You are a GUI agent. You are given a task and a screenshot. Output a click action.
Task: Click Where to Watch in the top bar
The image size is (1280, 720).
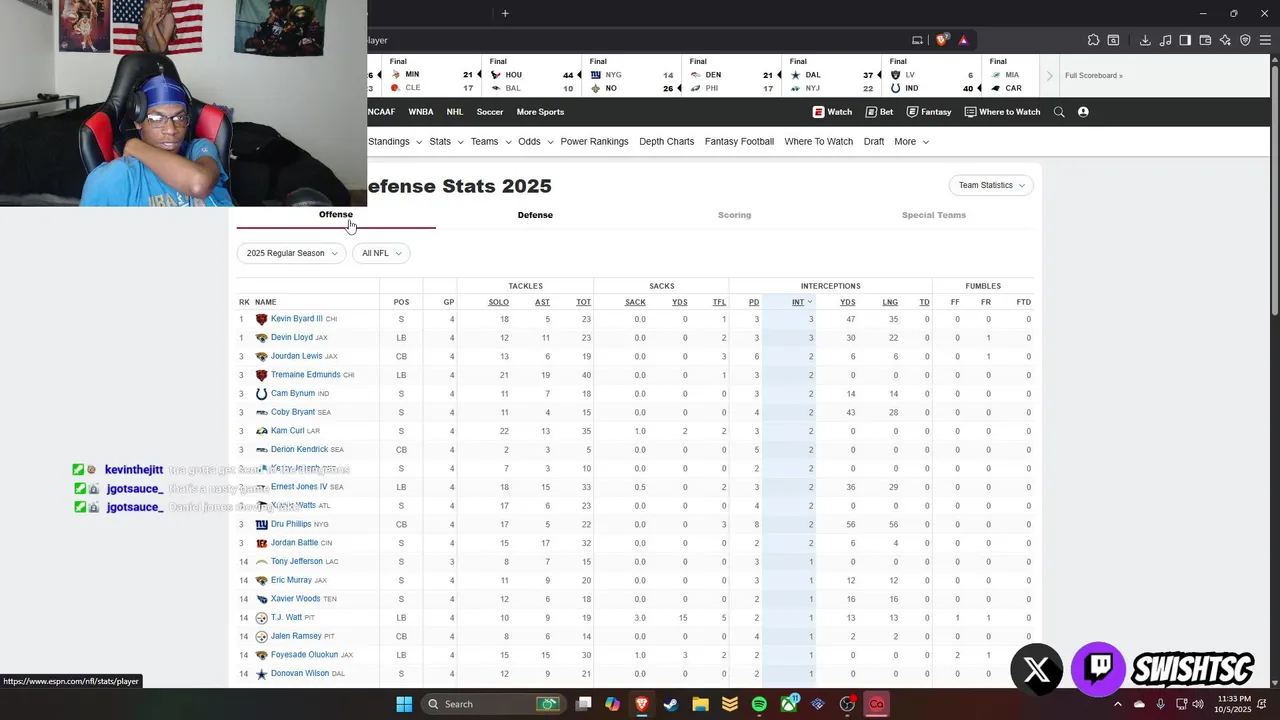pos(1002,112)
